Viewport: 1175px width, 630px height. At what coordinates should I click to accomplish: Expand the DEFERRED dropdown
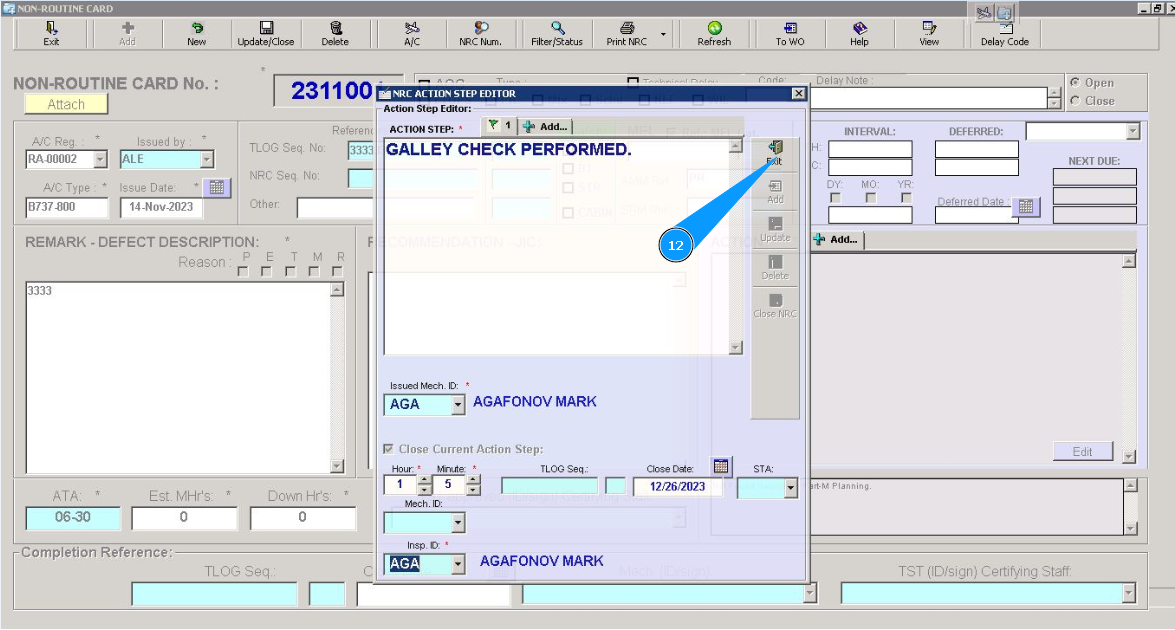point(1132,132)
